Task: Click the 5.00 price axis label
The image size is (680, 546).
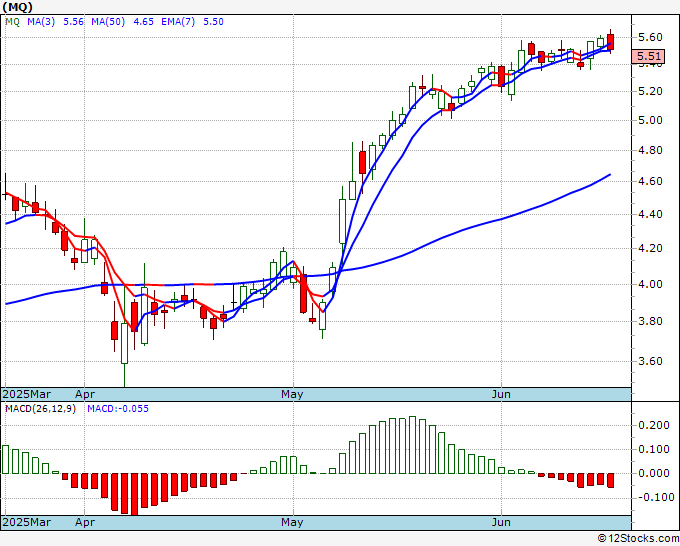Action: pyautogui.click(x=650, y=120)
